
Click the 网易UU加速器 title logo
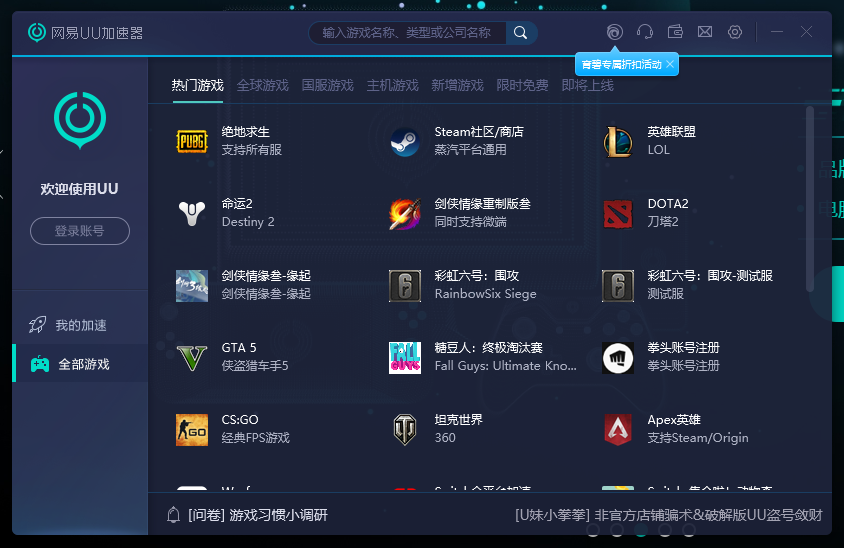pos(86,33)
